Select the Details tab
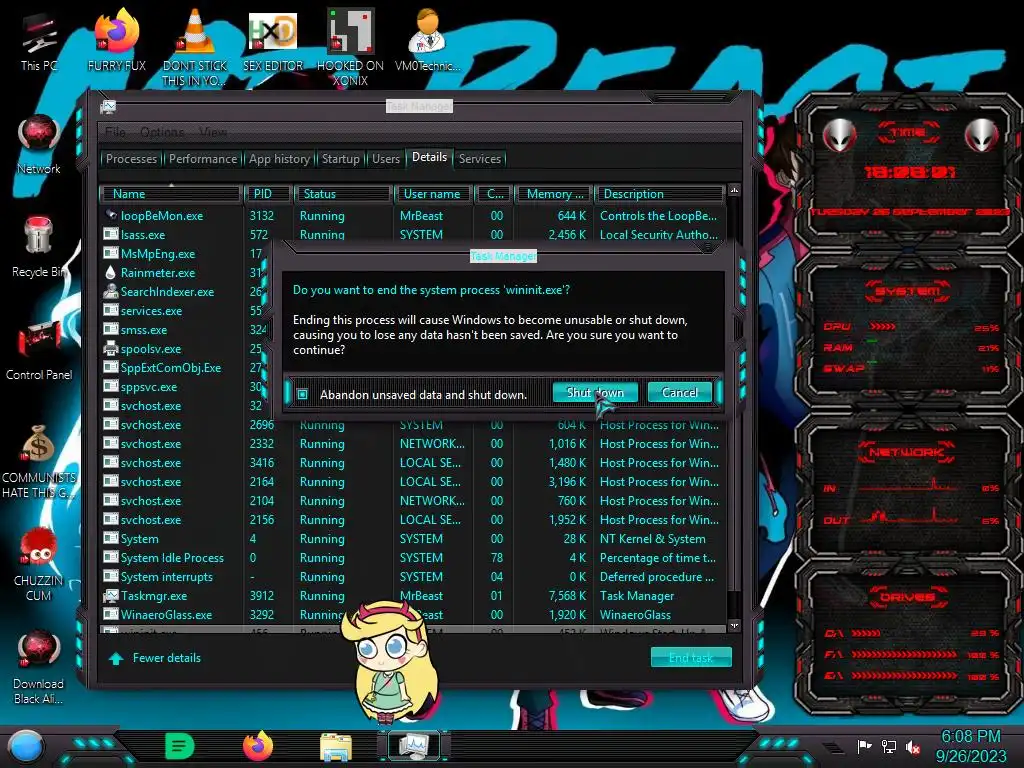This screenshot has height=768, width=1024. tap(429, 157)
